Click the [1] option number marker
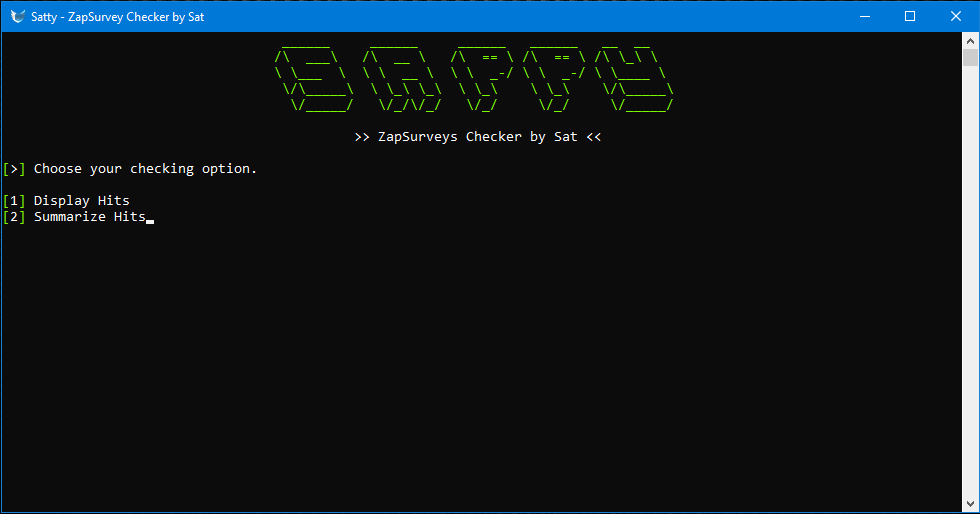This screenshot has height=514, width=980. coord(14,201)
